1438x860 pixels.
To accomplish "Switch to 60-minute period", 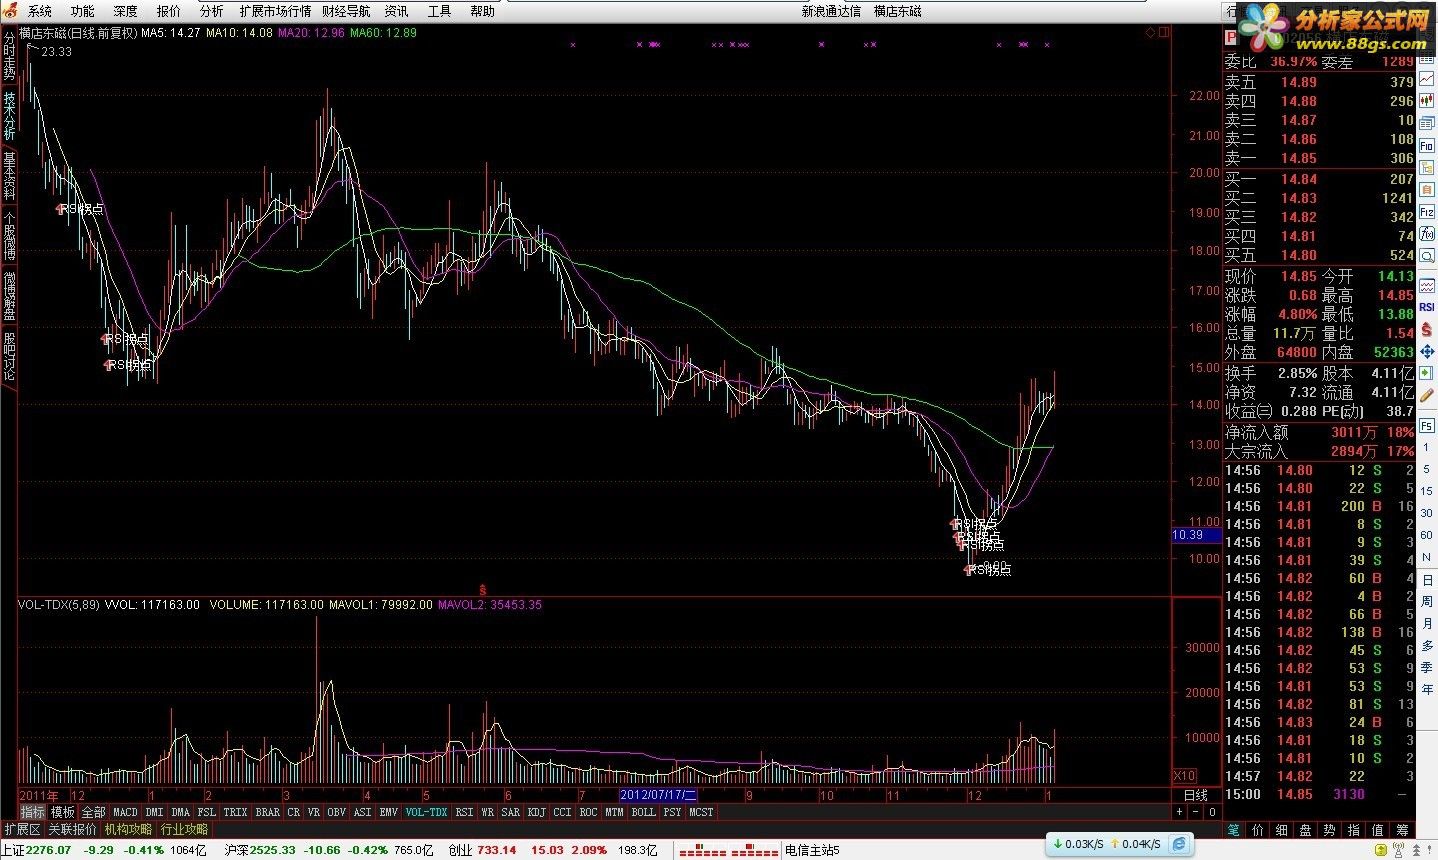I will point(1427,535).
